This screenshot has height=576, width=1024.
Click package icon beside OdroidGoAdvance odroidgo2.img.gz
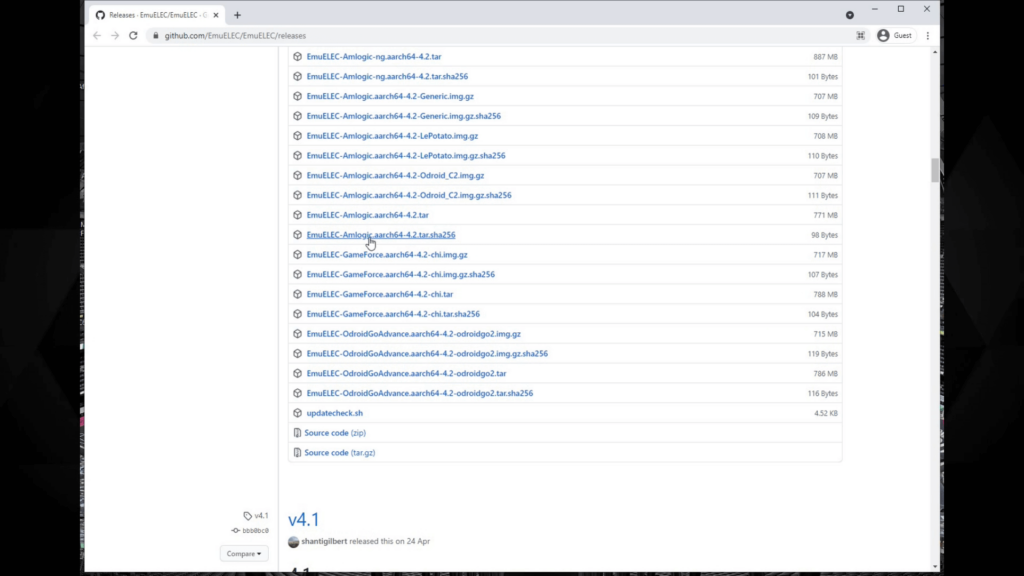coord(297,334)
